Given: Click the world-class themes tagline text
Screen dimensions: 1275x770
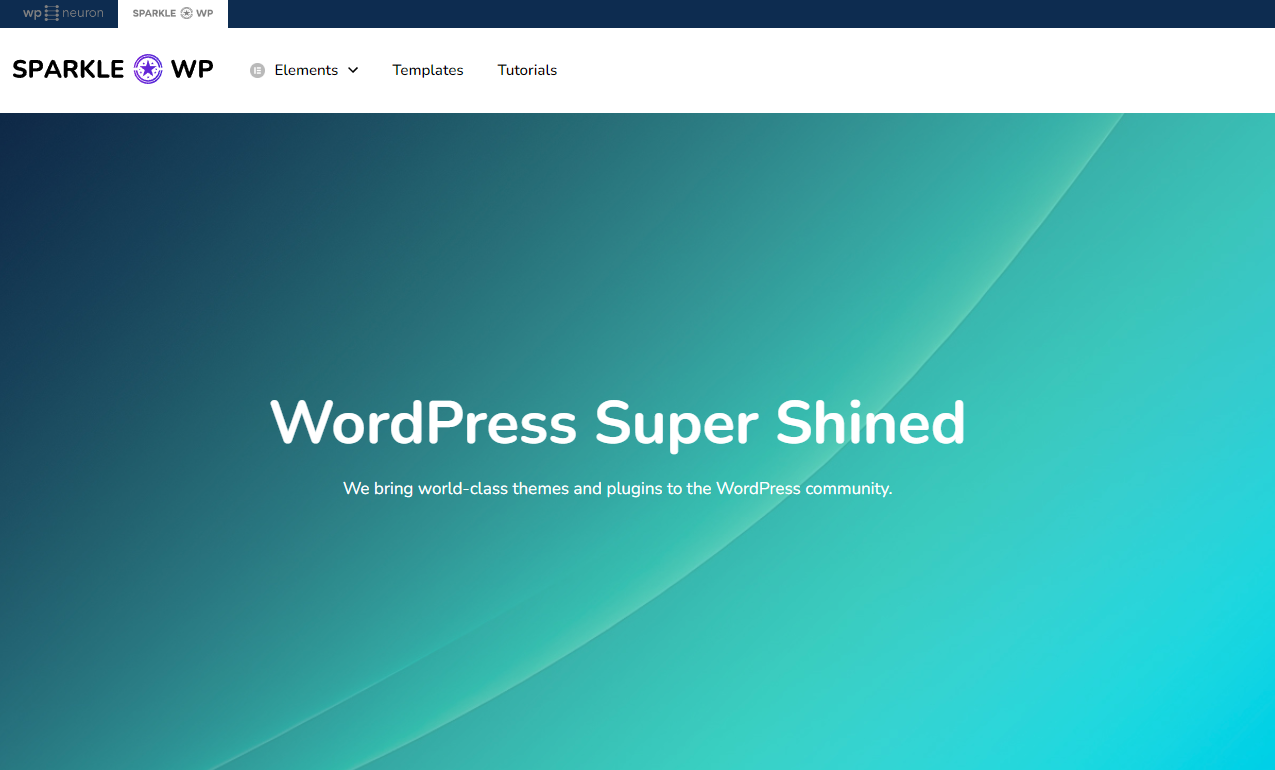Looking at the screenshot, I should 617,489.
